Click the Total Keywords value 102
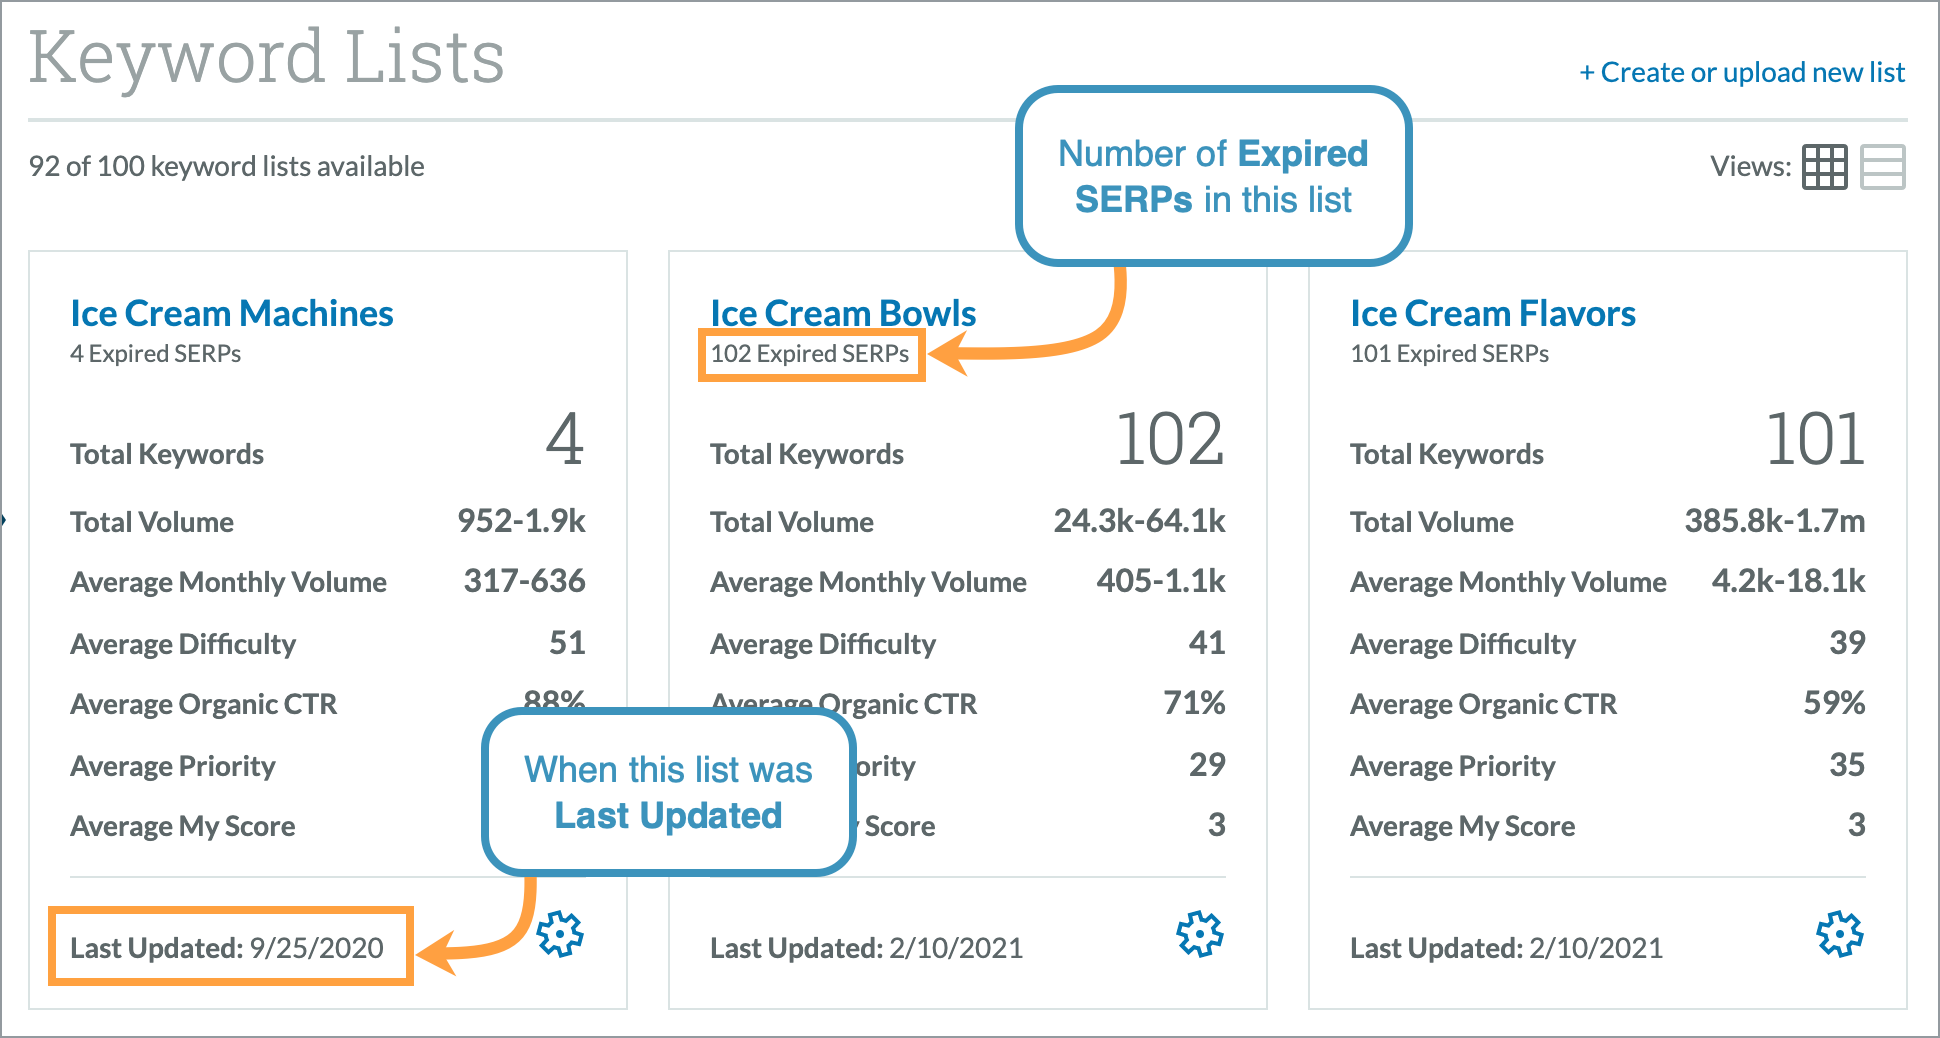1940x1038 pixels. (x=1172, y=440)
